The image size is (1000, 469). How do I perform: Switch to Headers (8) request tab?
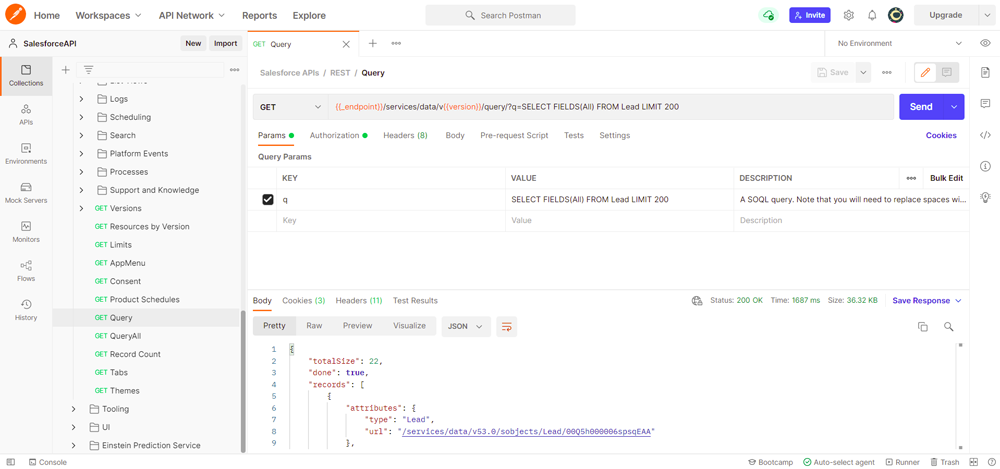405,135
